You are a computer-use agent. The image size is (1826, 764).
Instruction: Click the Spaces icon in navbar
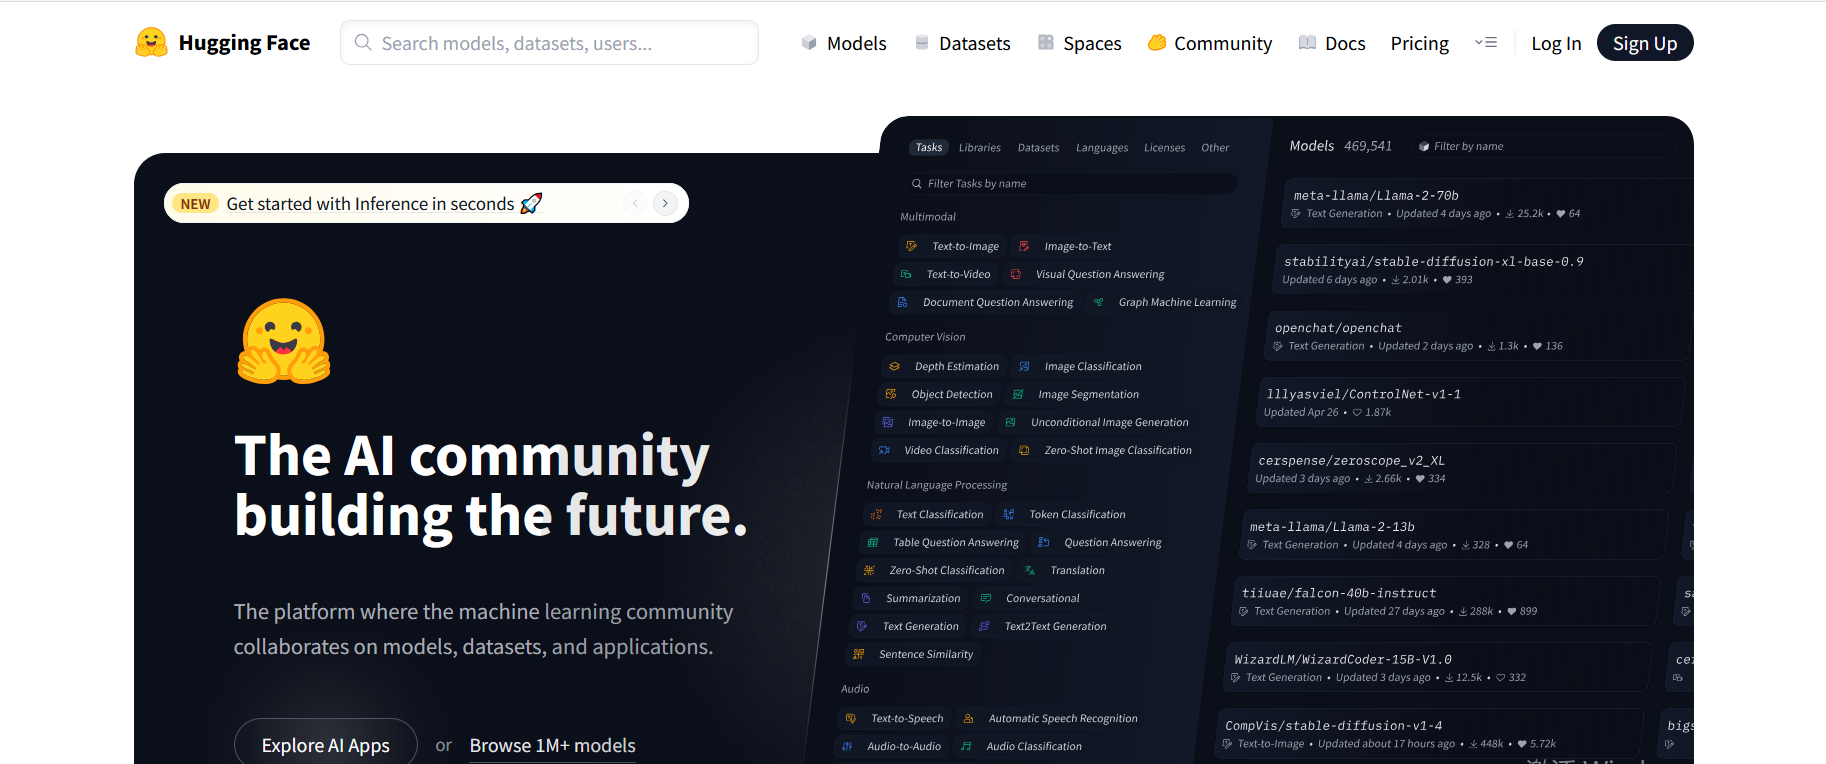point(1046,43)
